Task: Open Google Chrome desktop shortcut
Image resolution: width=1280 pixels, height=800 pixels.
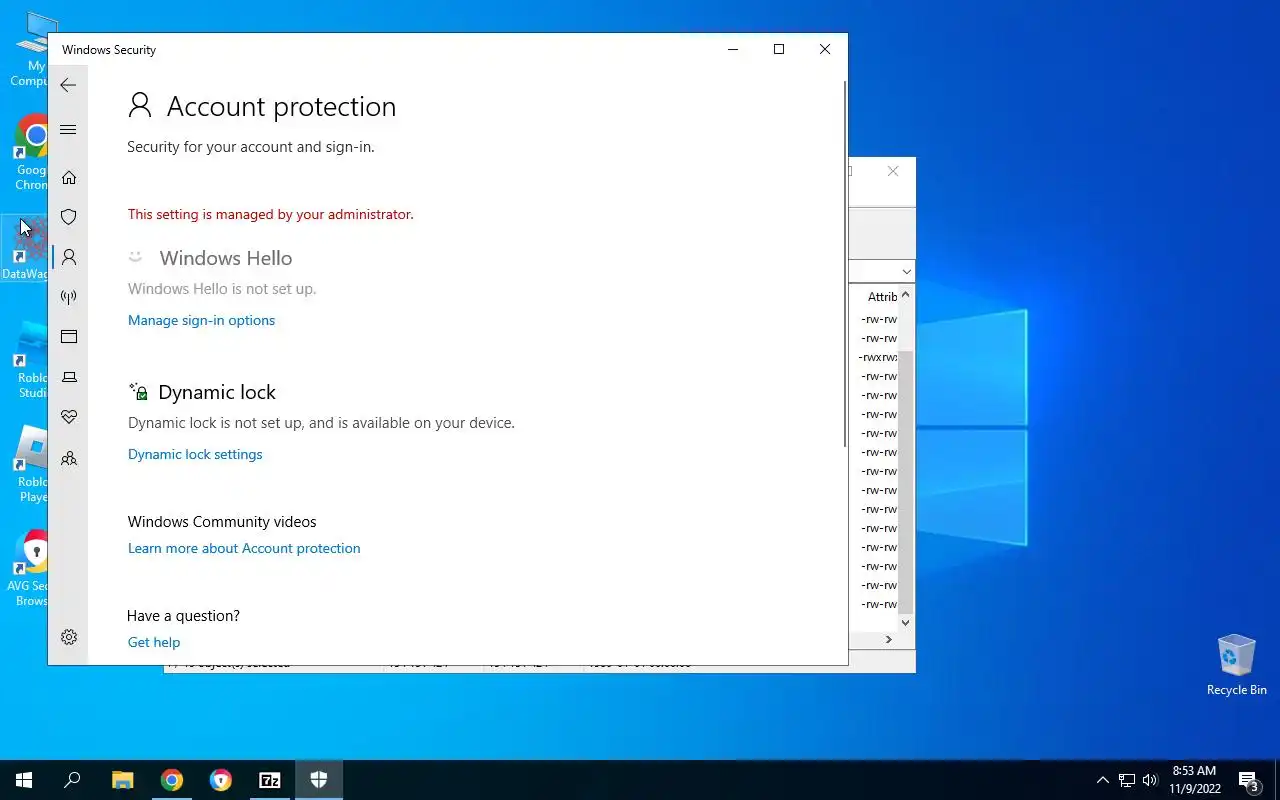Action: click(x=31, y=152)
